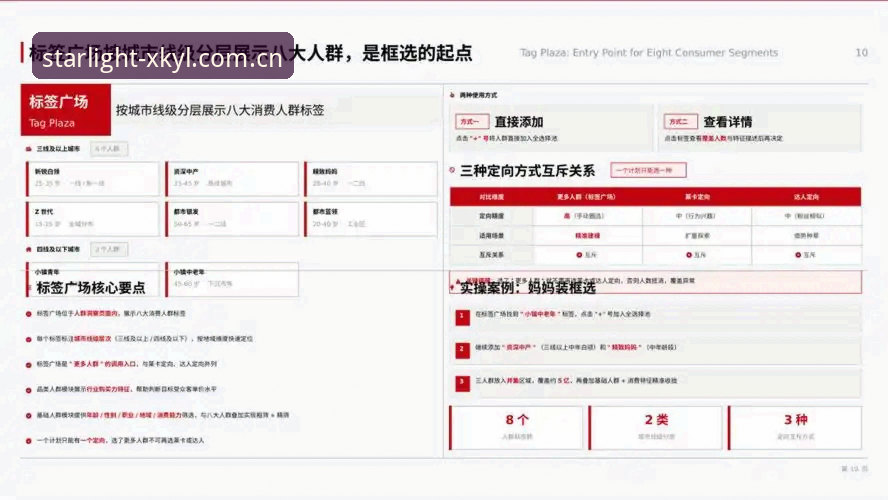Click the 互斥 icon in 达人定向 column

click(x=798, y=255)
